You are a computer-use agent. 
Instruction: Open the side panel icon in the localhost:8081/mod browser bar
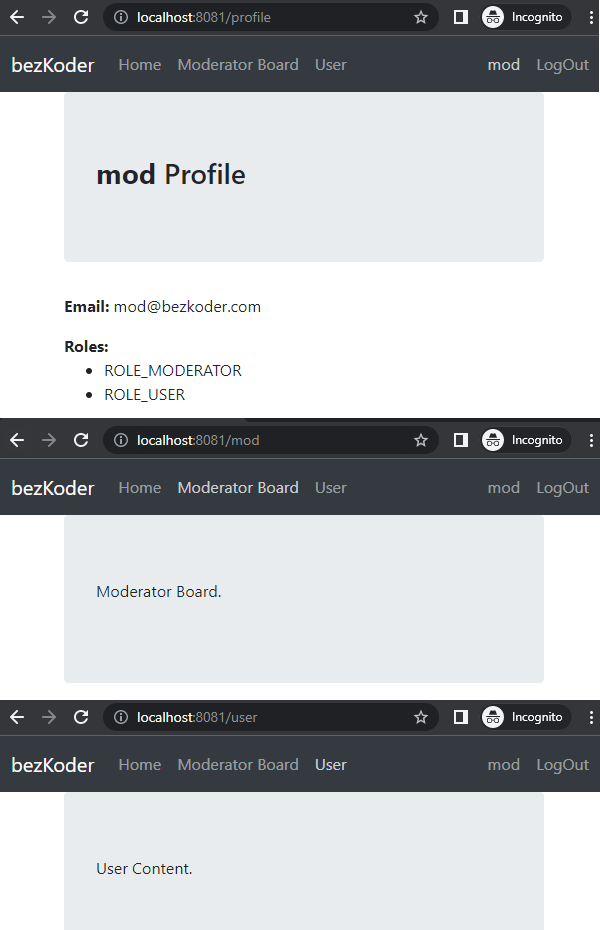click(x=461, y=440)
